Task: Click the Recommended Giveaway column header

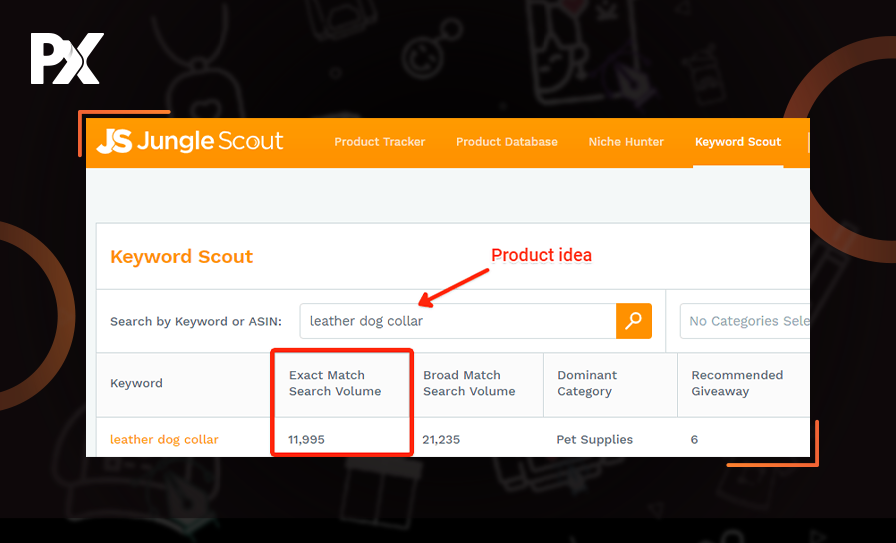Action: coord(737,383)
